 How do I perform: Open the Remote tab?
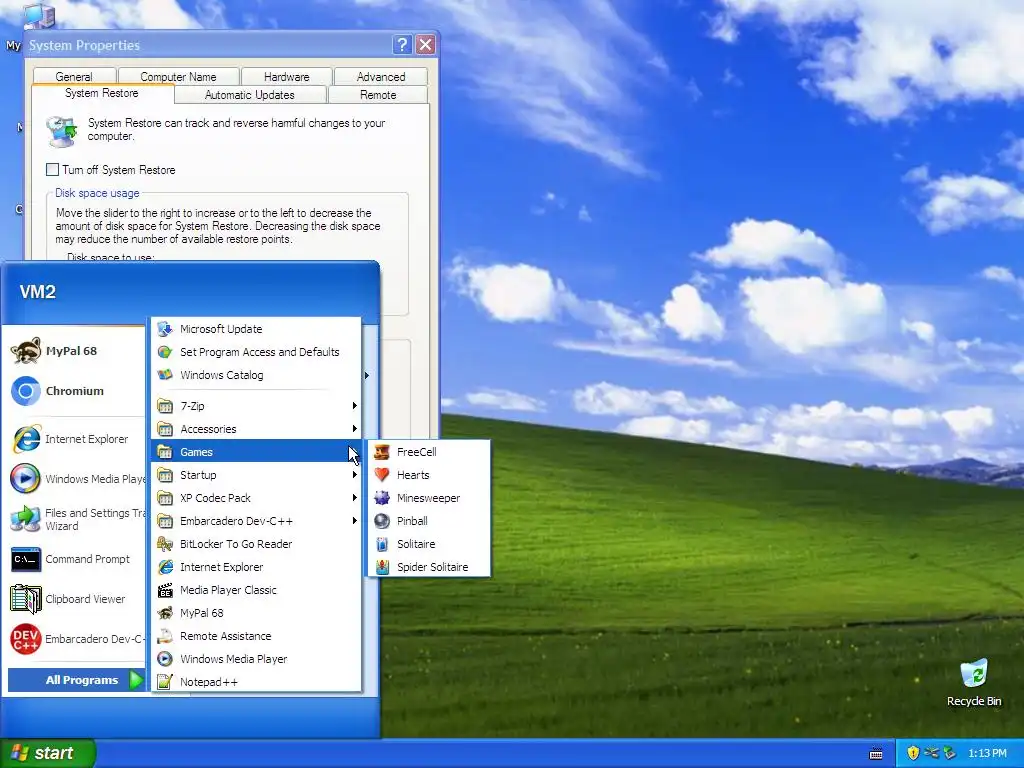click(378, 95)
